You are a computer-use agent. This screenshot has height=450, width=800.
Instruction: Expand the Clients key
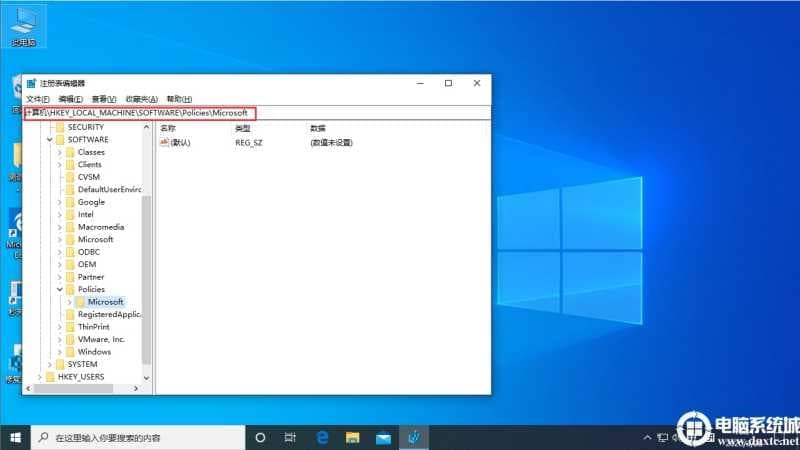click(x=60, y=165)
